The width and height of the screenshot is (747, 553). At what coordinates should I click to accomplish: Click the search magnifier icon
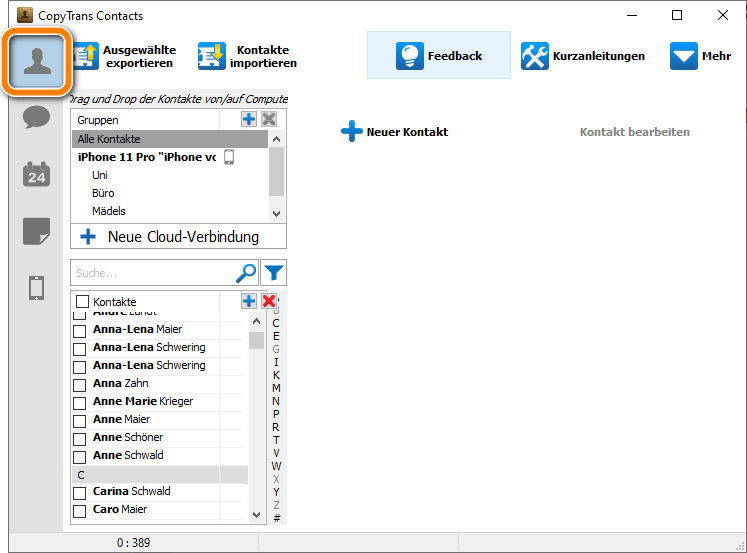pos(246,273)
